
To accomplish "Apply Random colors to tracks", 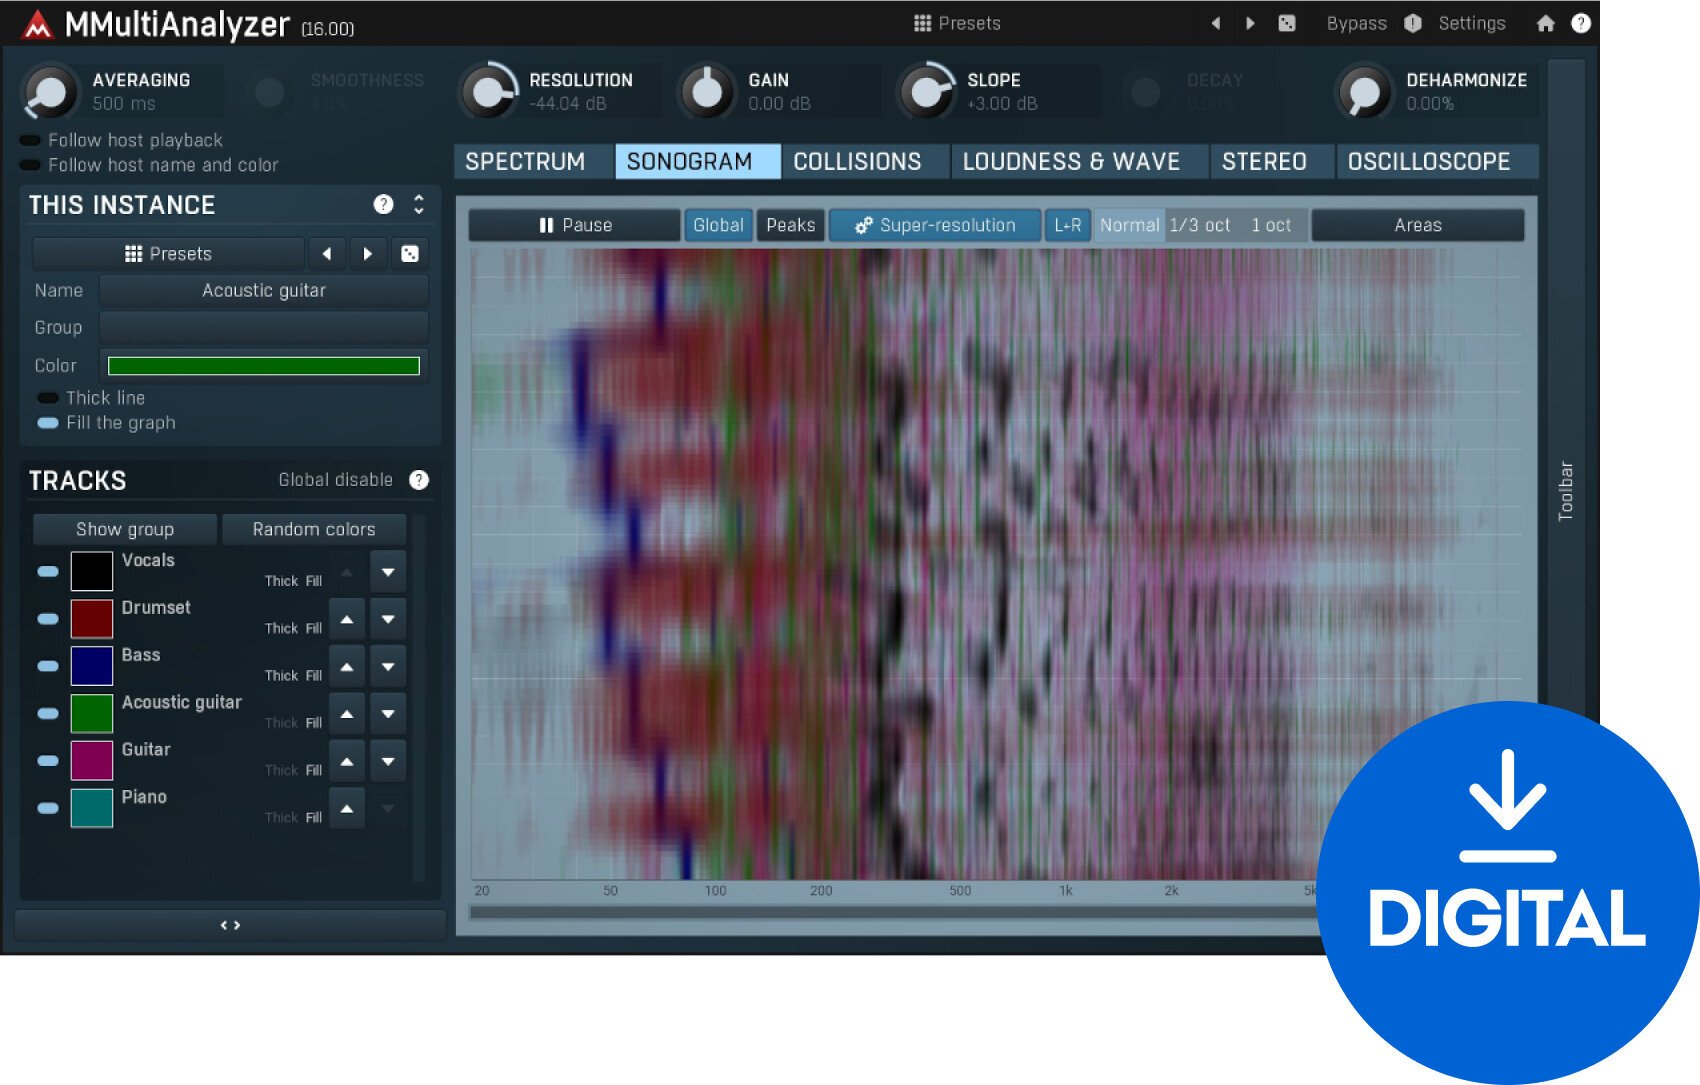I will [314, 528].
